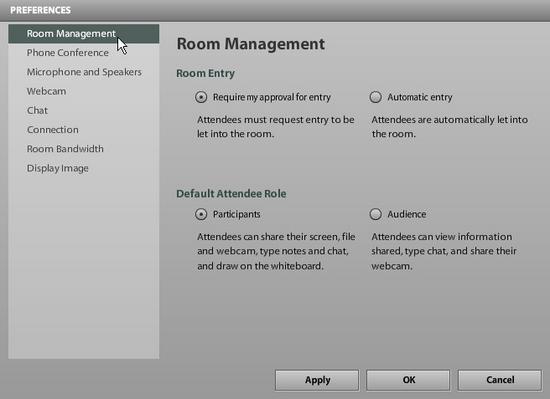
Task: Open the Webcam preferences section
Action: tap(83, 91)
